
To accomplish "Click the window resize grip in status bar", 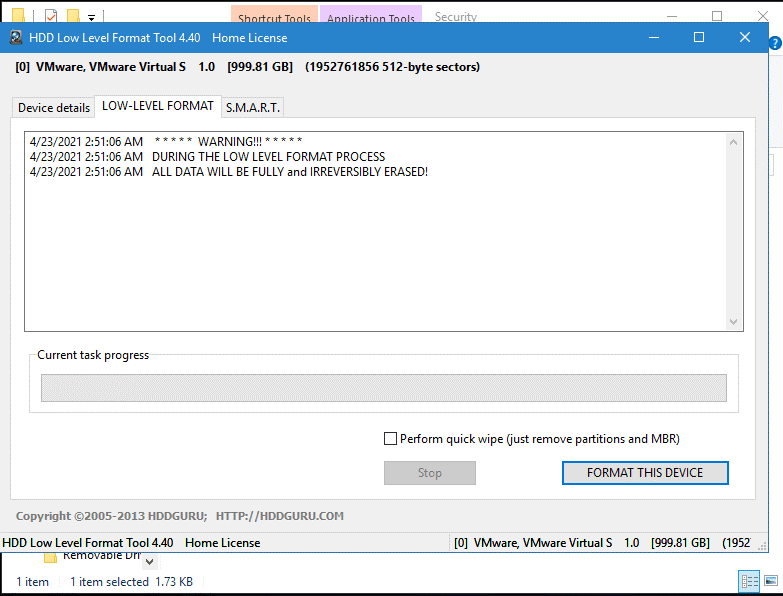I will [x=762, y=547].
